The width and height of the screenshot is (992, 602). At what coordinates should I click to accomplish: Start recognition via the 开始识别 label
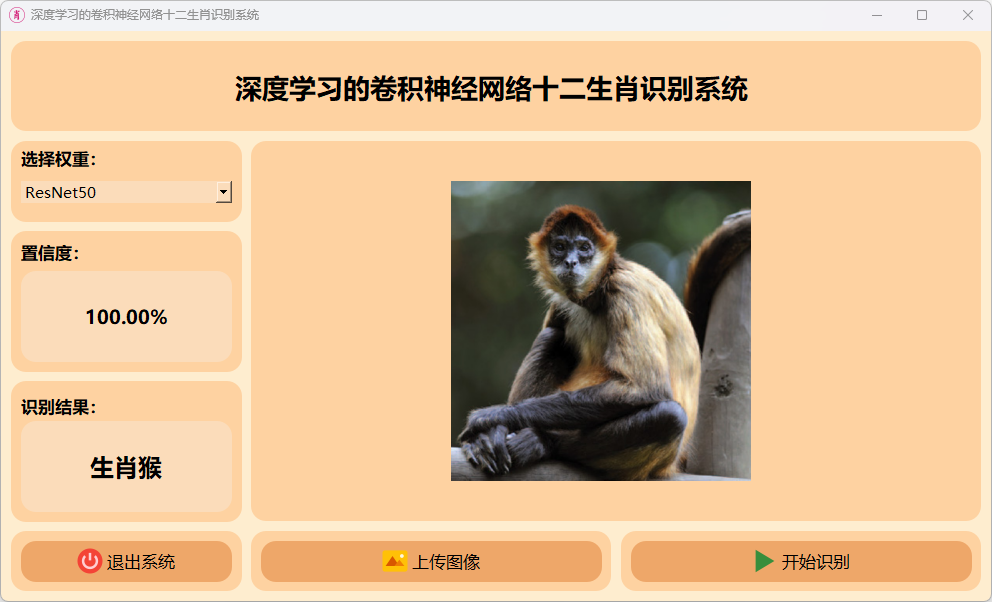coord(815,562)
